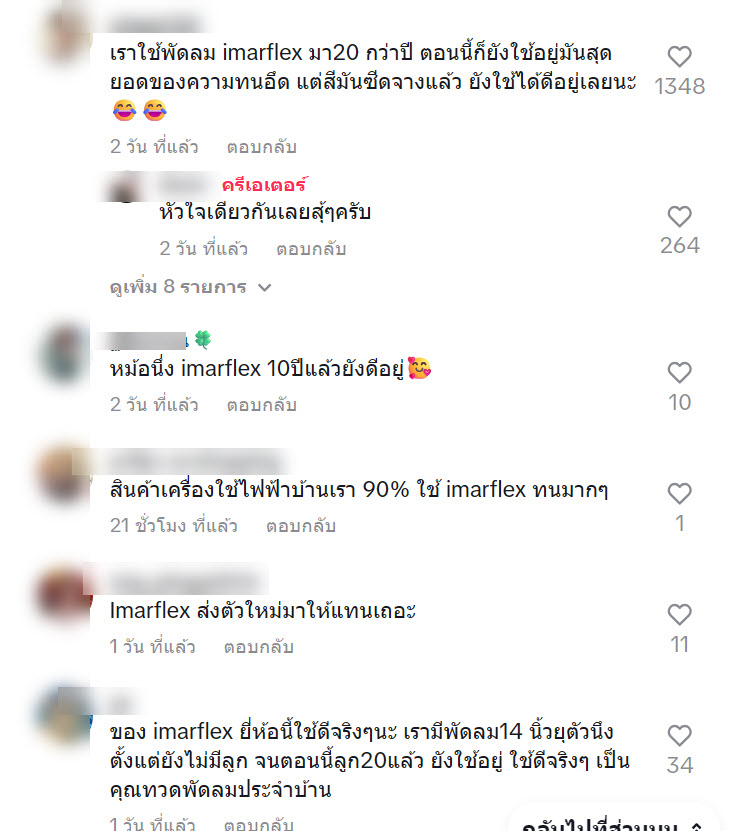Click the 'ครีเอเตอร์' creator badge
740x831 pixels.
pyautogui.click(x=263, y=185)
